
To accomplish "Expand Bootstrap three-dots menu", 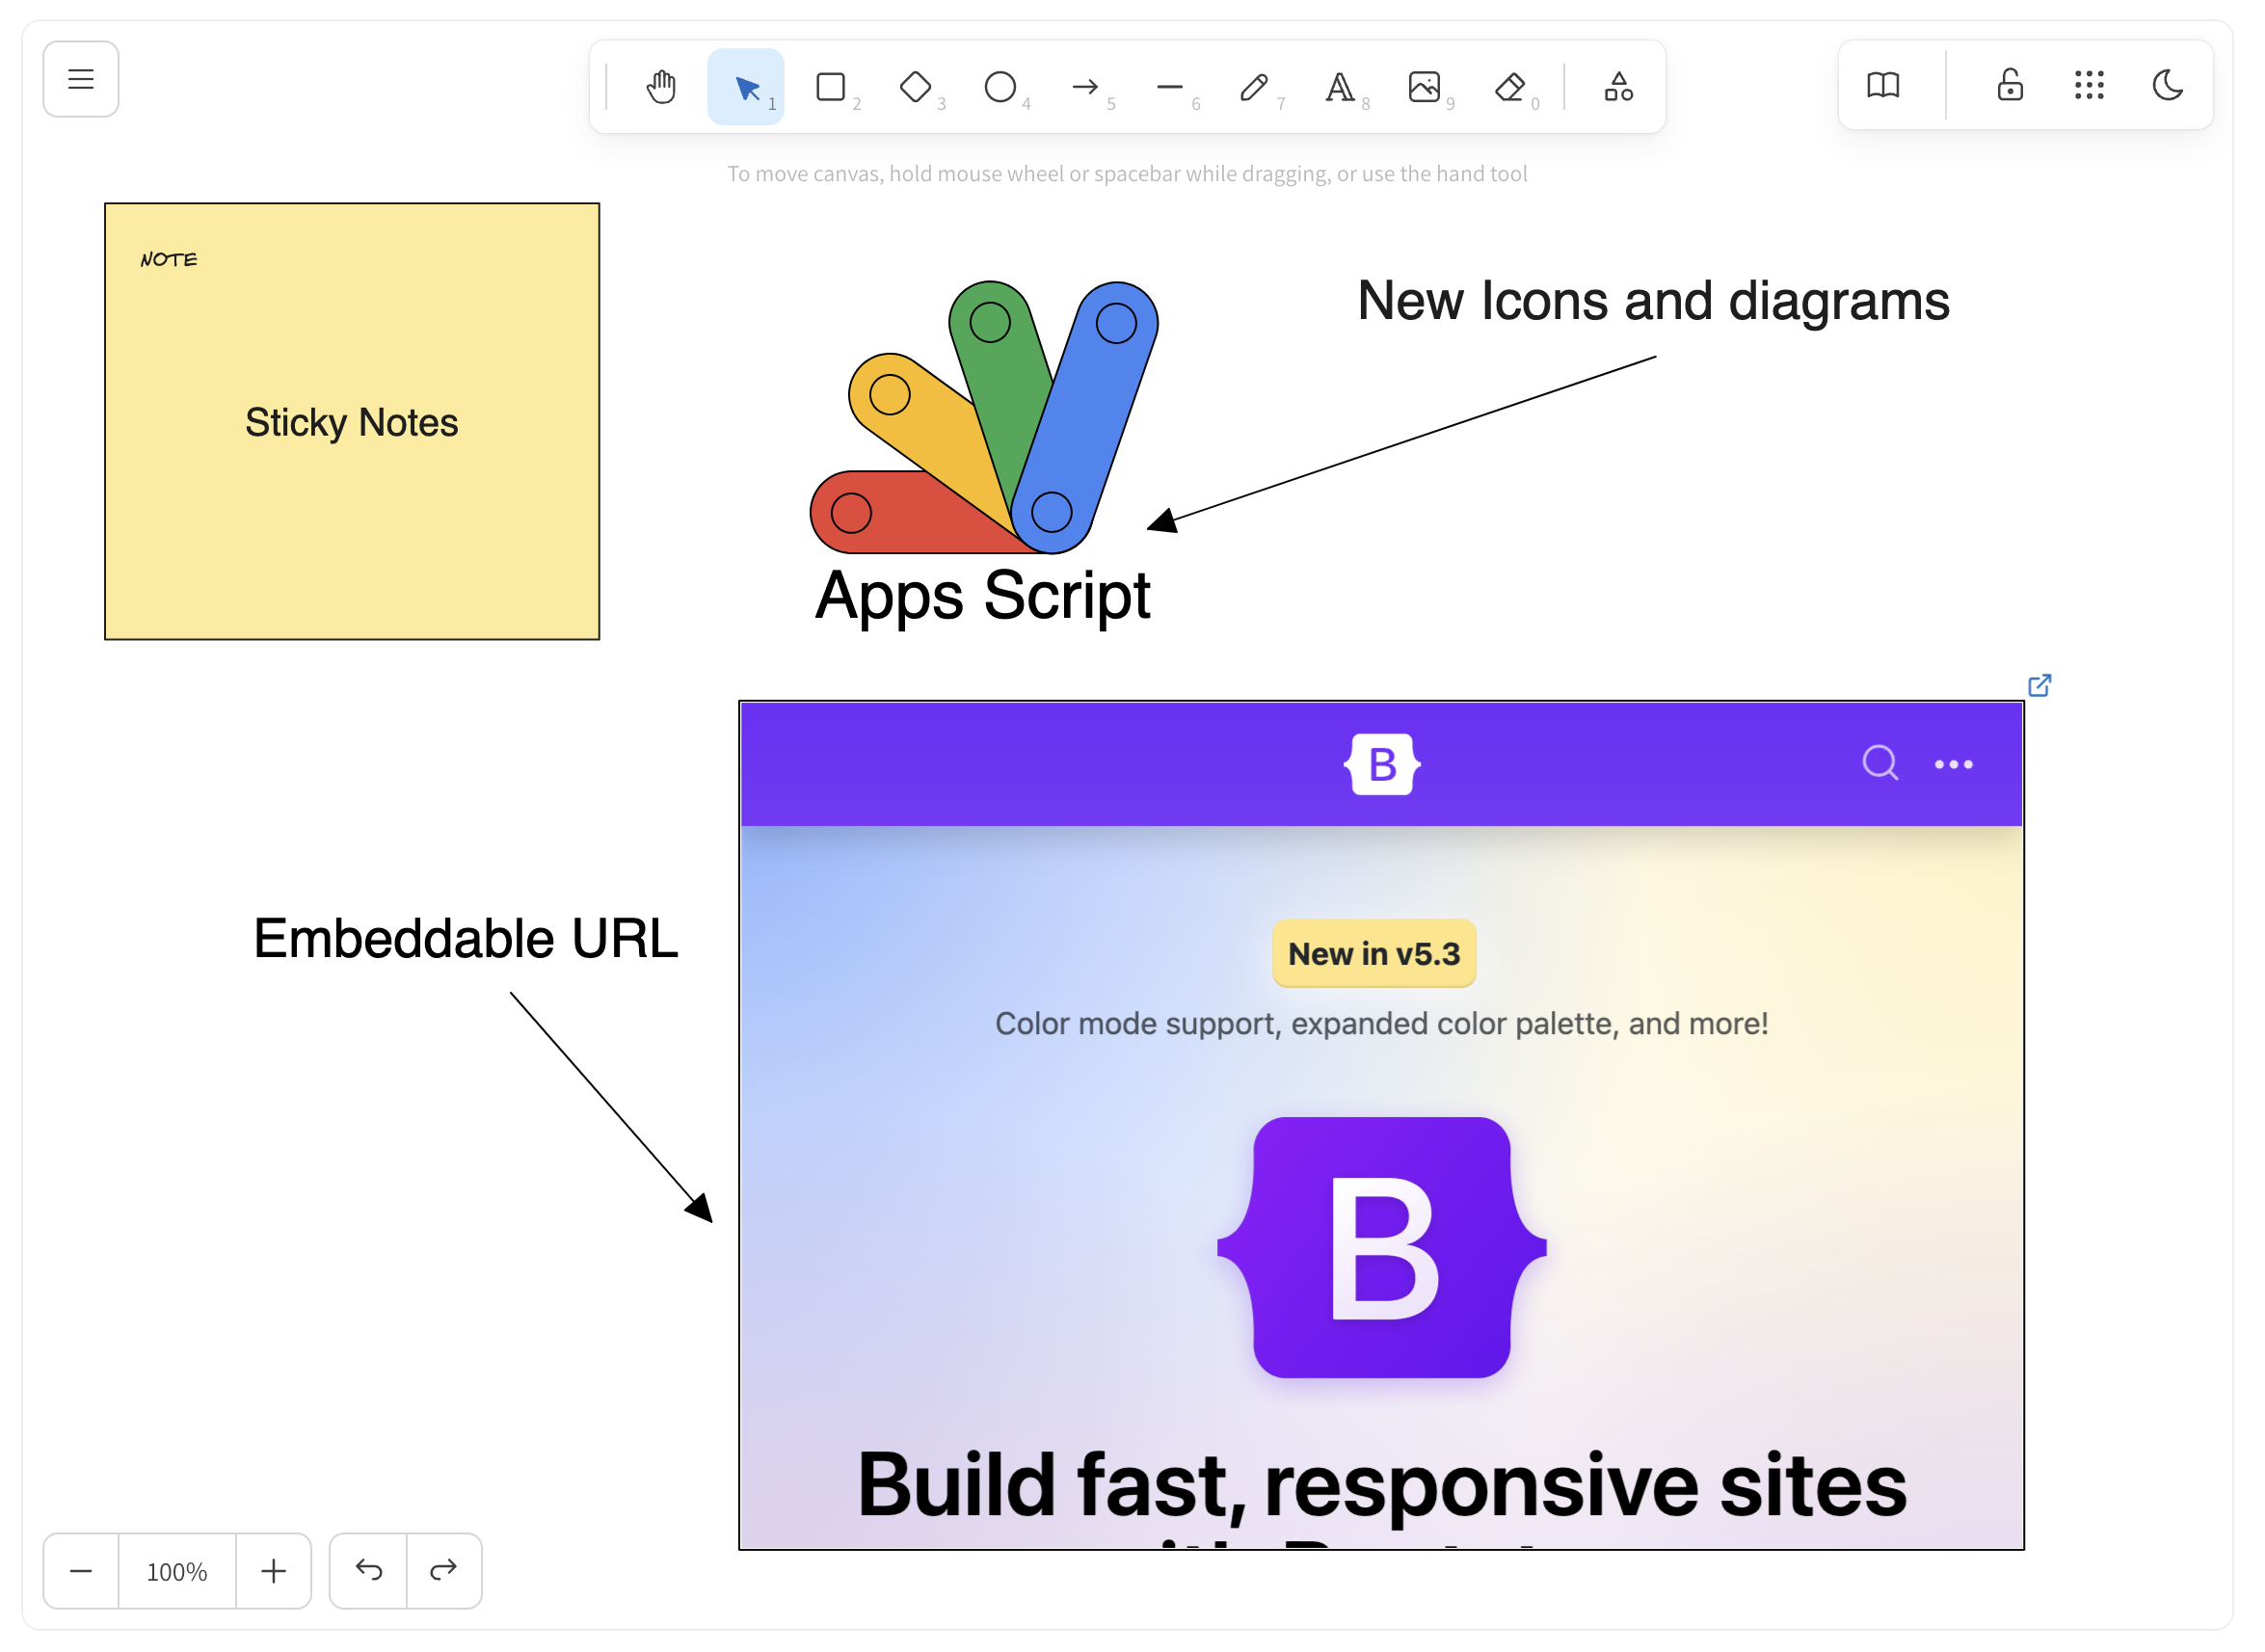I will [1954, 765].
